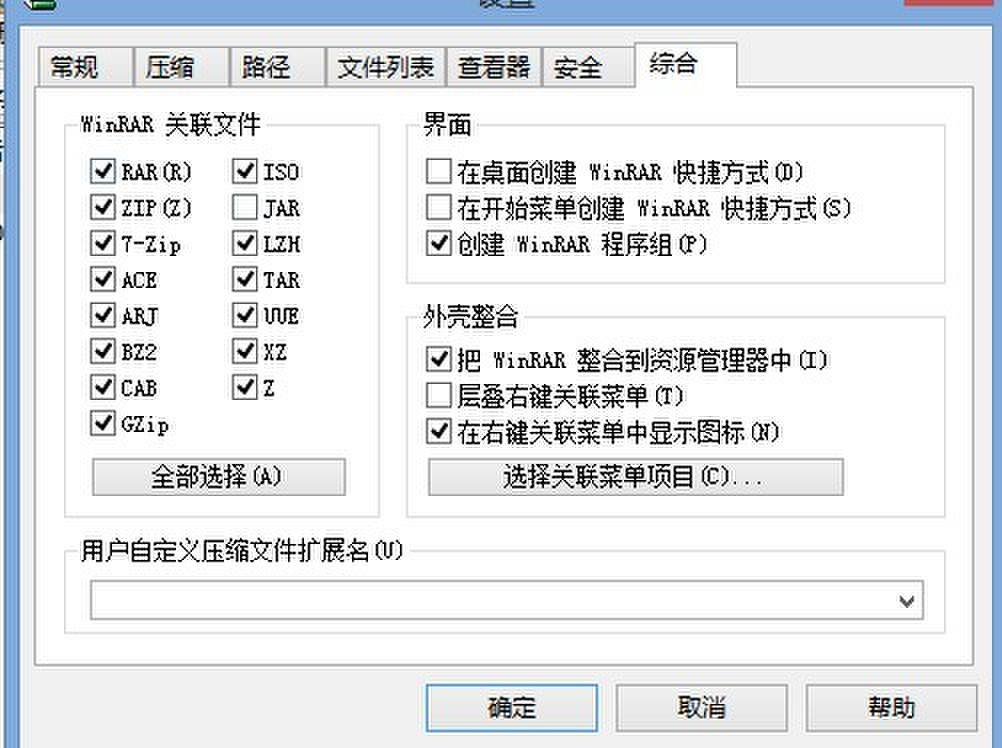Screen dimensions: 1002x748
Task: Uncheck the TAR association checkbox
Action: pos(244,279)
